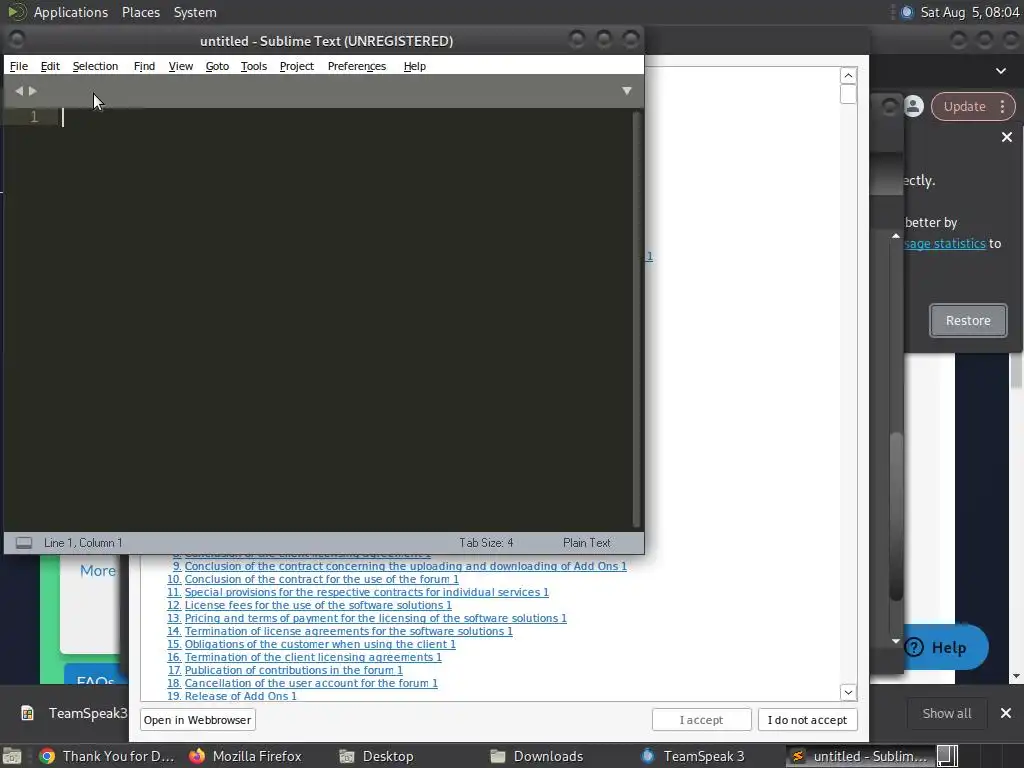Open the blue Help chat button
This screenshot has width=1024, height=768.
coord(946,647)
